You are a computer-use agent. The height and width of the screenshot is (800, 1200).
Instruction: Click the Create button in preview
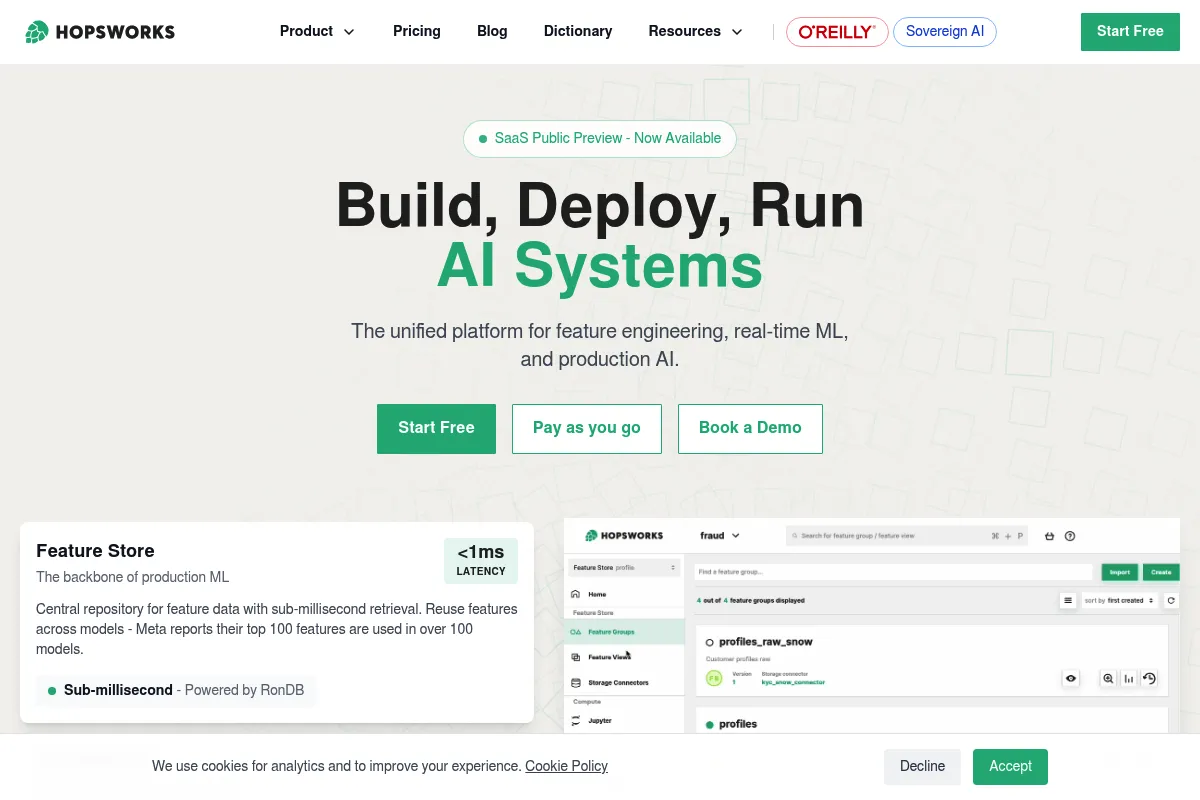tap(1161, 572)
